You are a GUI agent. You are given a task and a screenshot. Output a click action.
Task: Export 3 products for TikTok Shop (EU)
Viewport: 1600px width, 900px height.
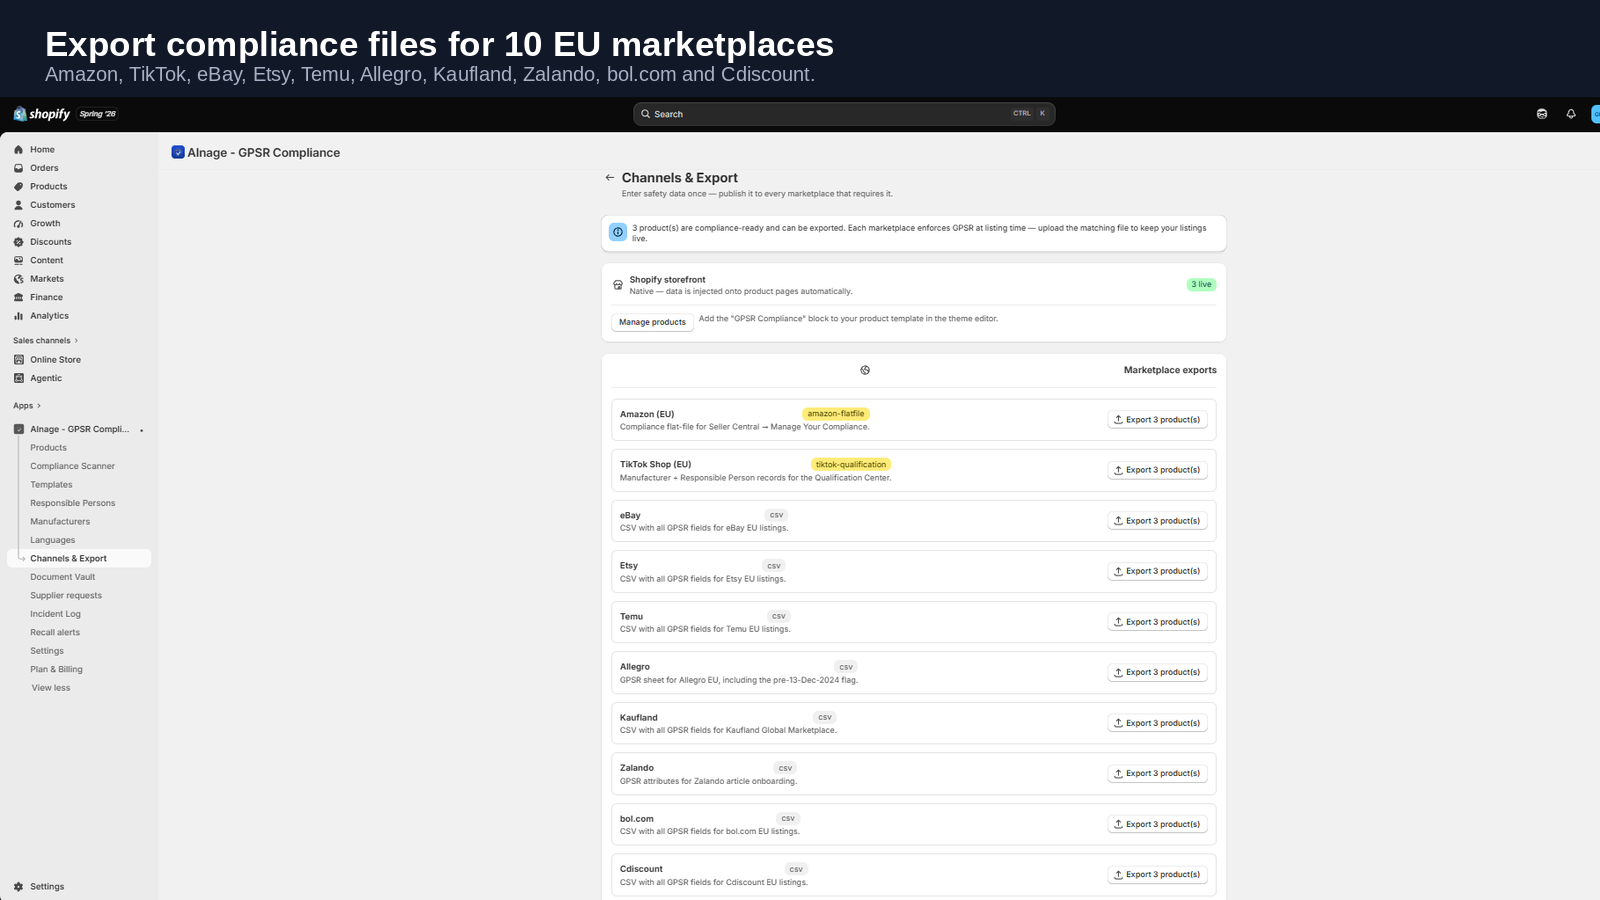1157,470
